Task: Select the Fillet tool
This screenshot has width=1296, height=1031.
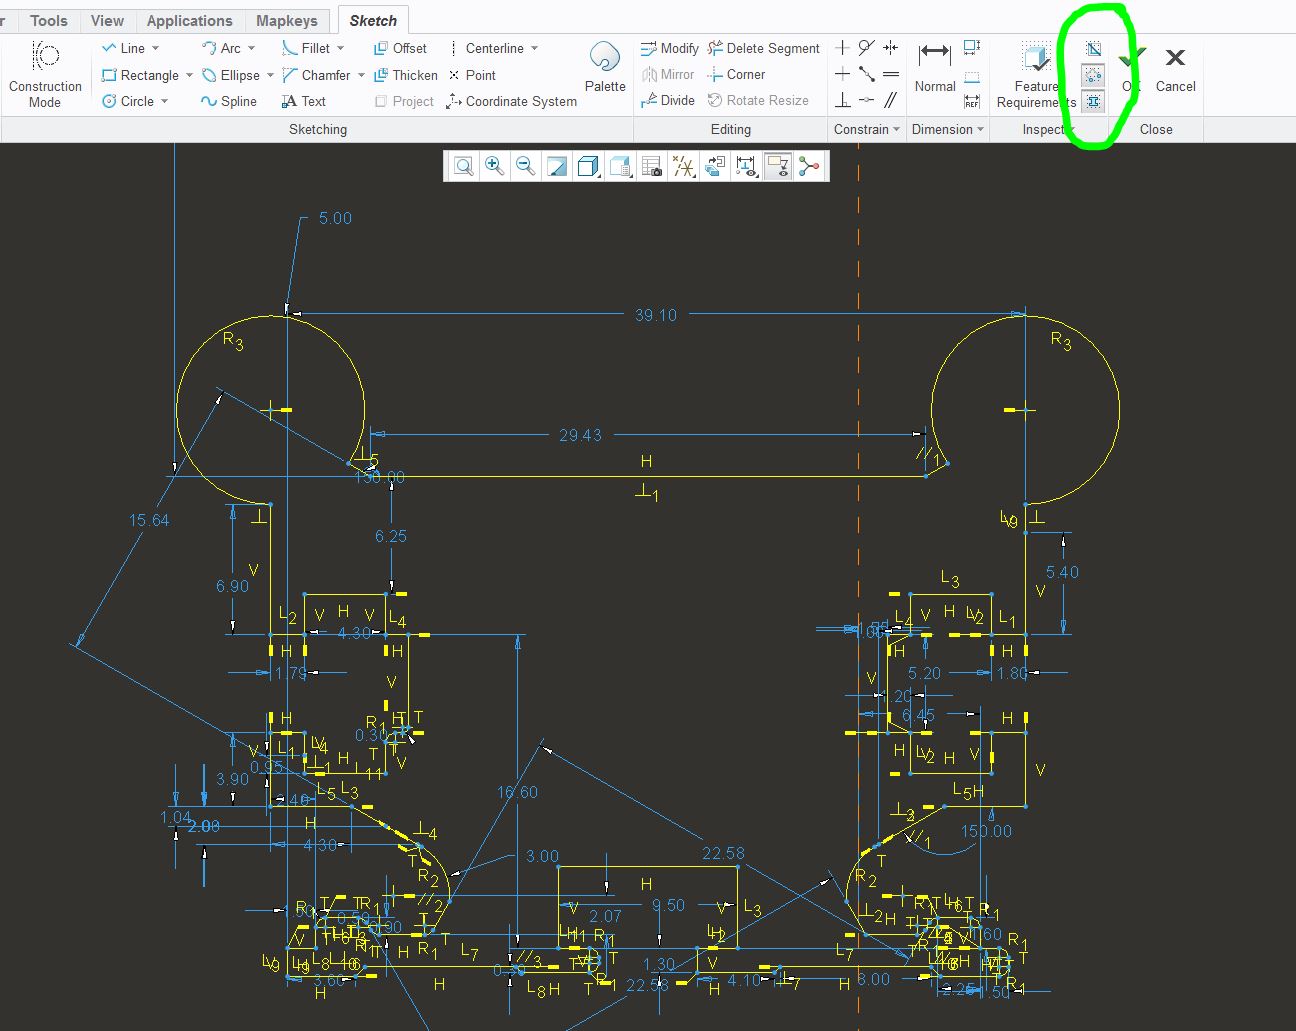Action: [306, 48]
